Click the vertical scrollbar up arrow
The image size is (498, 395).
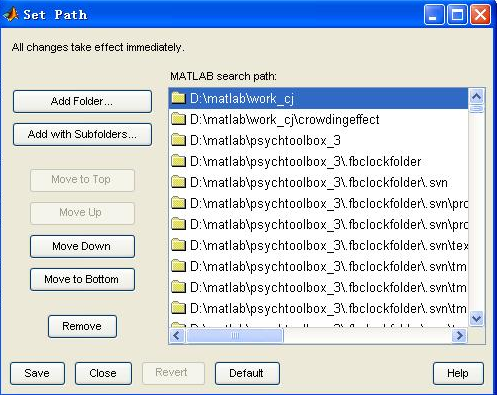(476, 97)
